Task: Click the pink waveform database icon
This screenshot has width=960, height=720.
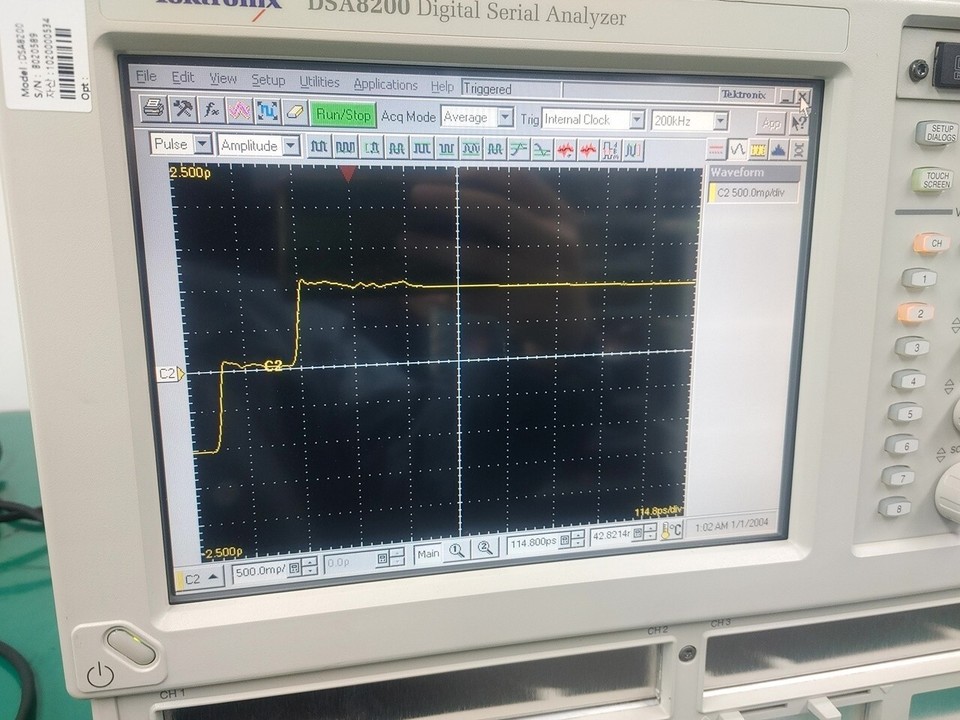Action: pyautogui.click(x=240, y=113)
